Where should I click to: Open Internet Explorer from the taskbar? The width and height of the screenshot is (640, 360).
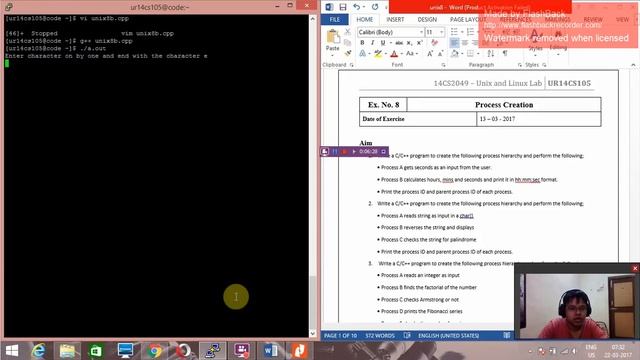(x=38, y=351)
